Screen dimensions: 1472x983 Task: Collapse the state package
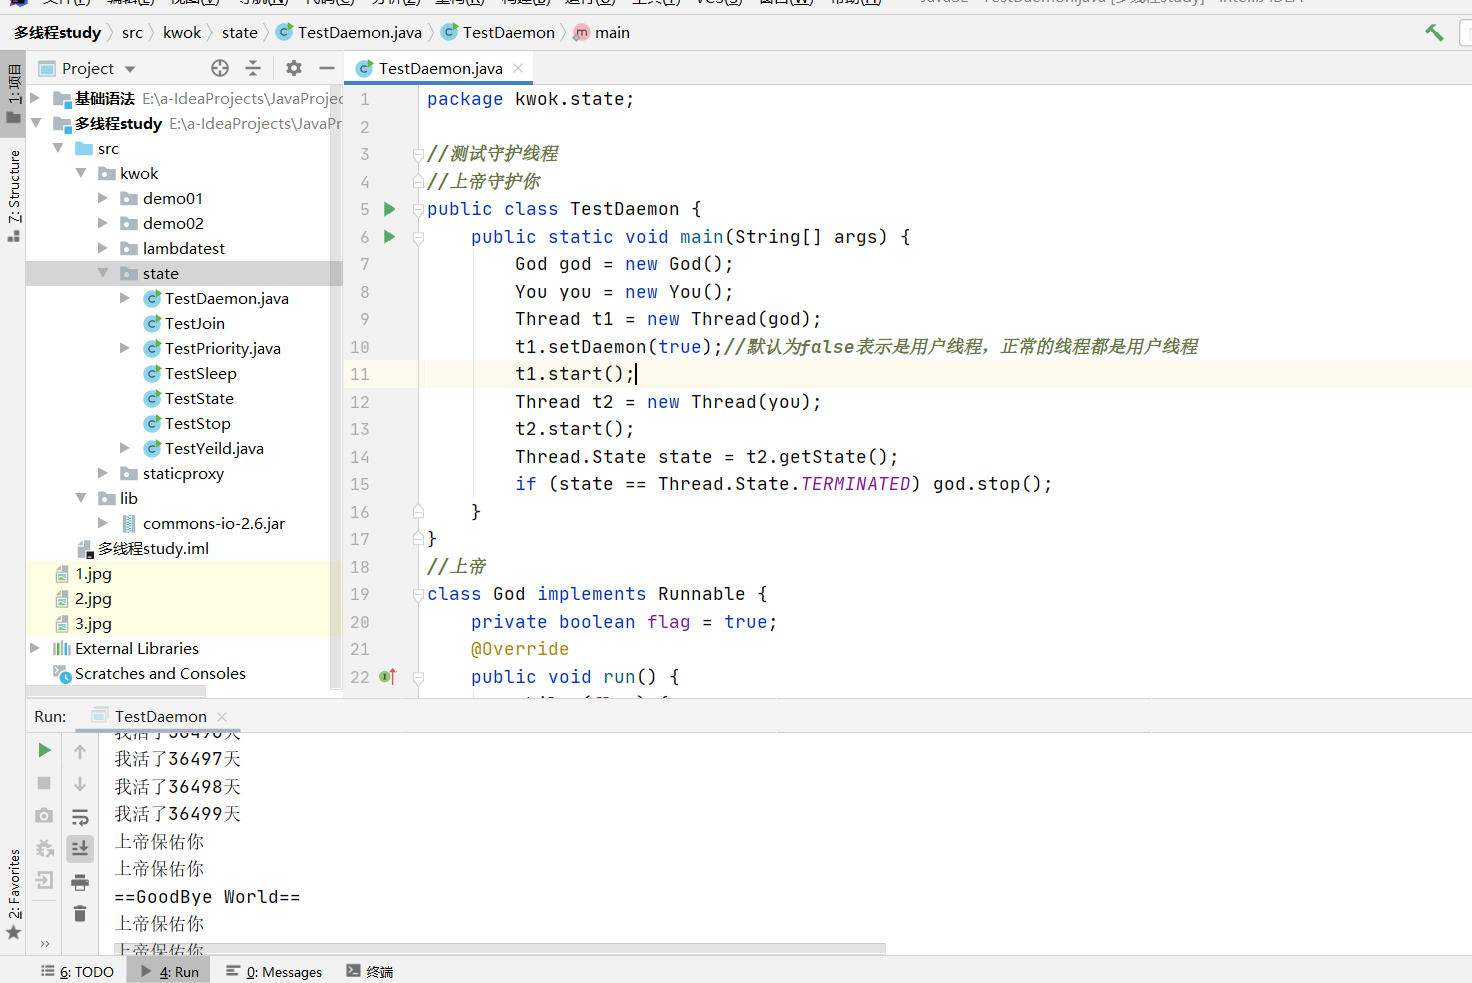click(x=103, y=273)
